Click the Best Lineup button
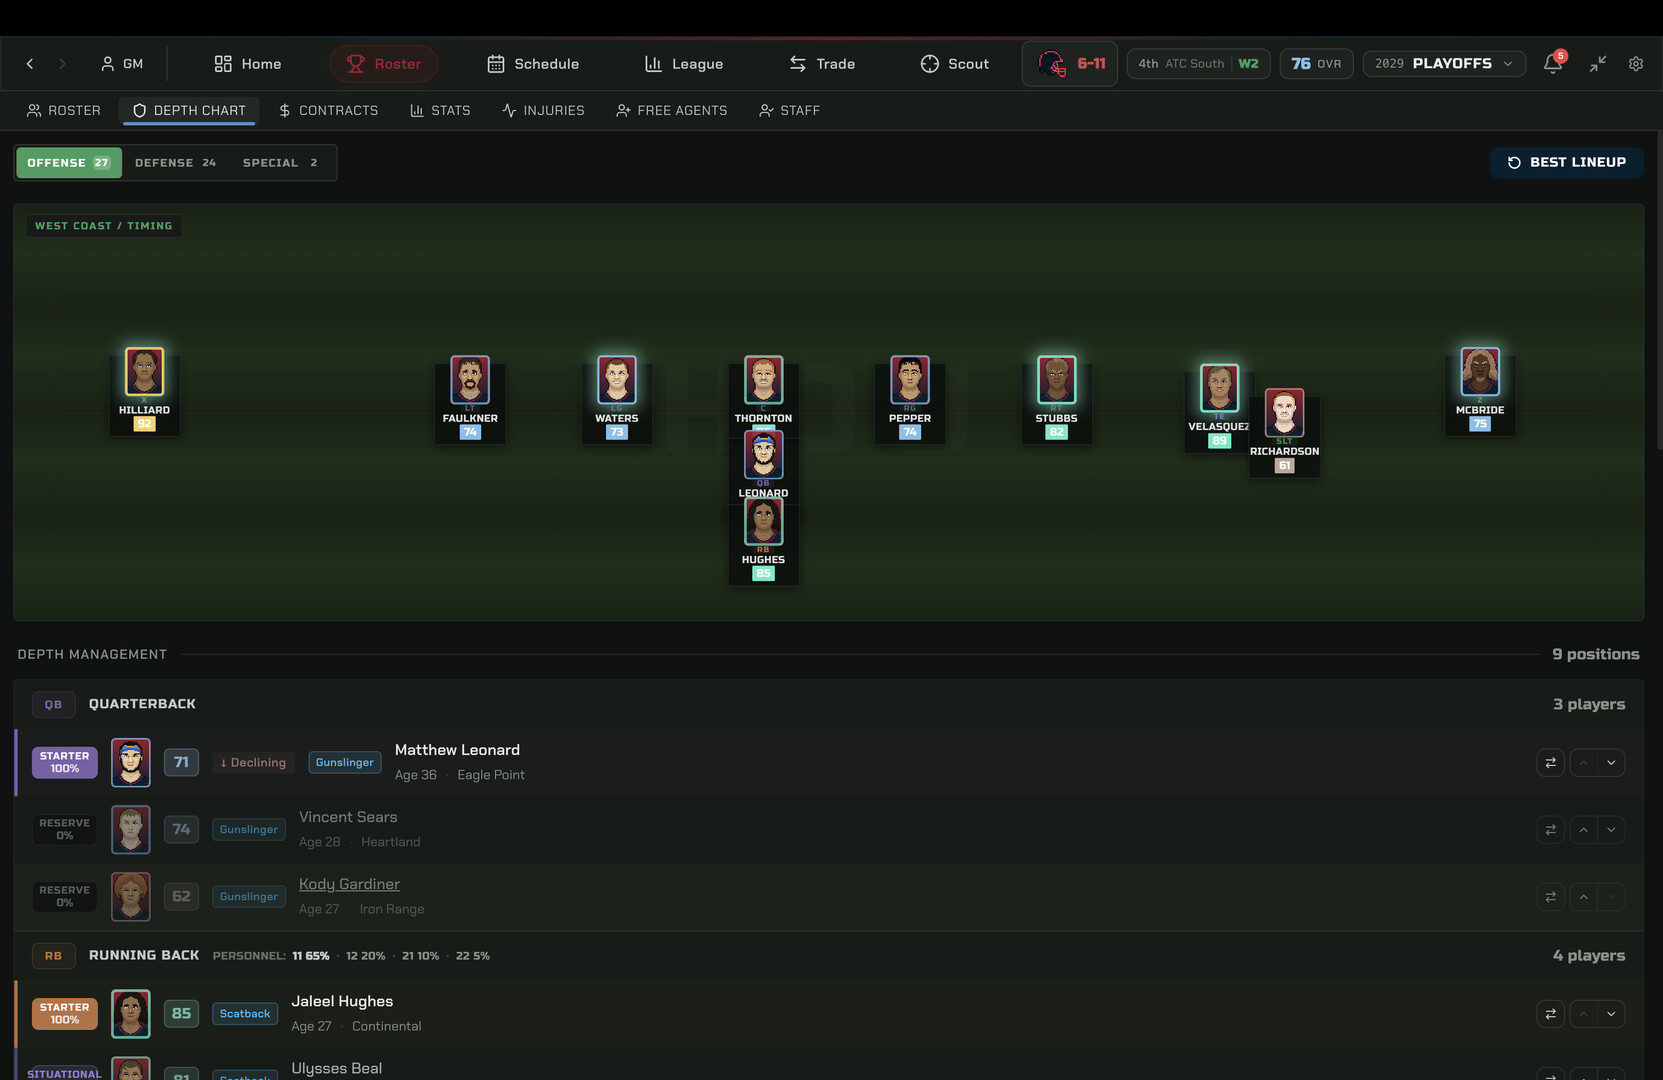Image resolution: width=1663 pixels, height=1080 pixels. (x=1566, y=163)
